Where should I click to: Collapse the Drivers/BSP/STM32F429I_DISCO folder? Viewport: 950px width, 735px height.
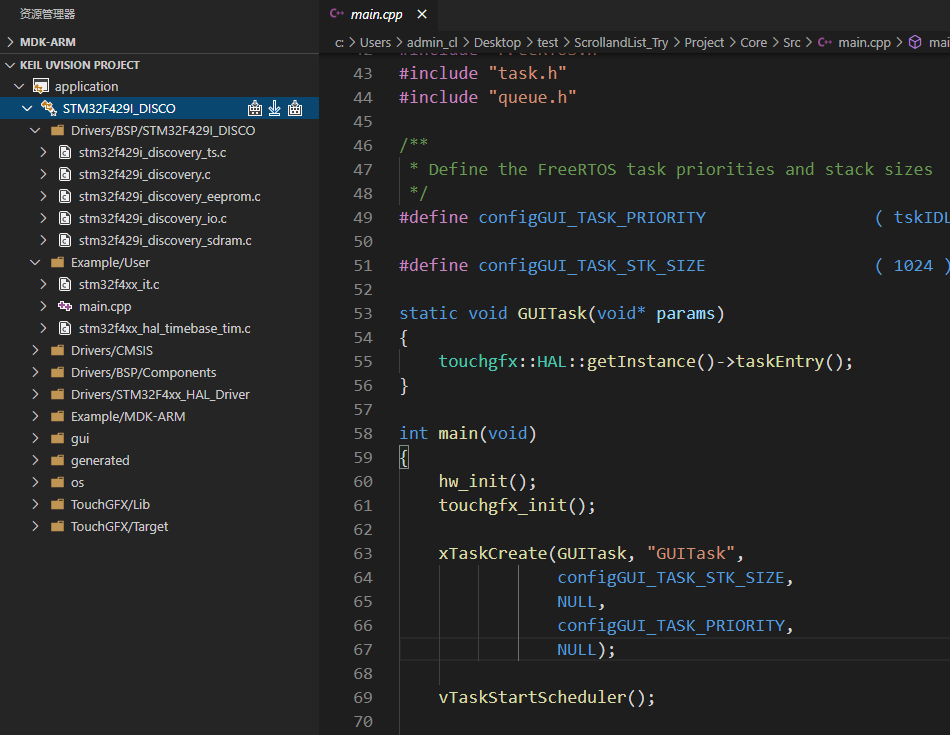35,130
